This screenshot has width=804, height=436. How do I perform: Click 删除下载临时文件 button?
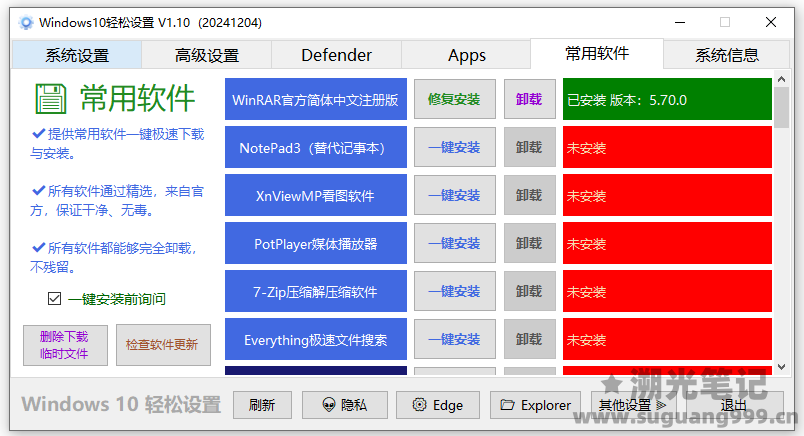65,345
